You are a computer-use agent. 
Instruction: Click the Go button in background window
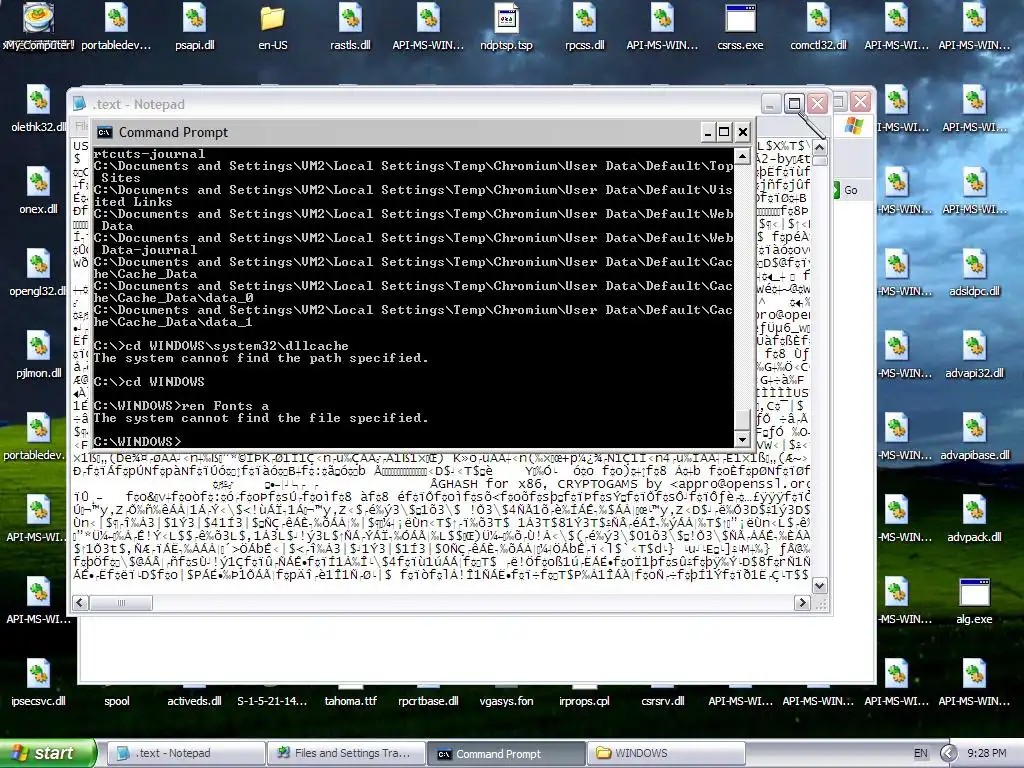click(x=846, y=190)
